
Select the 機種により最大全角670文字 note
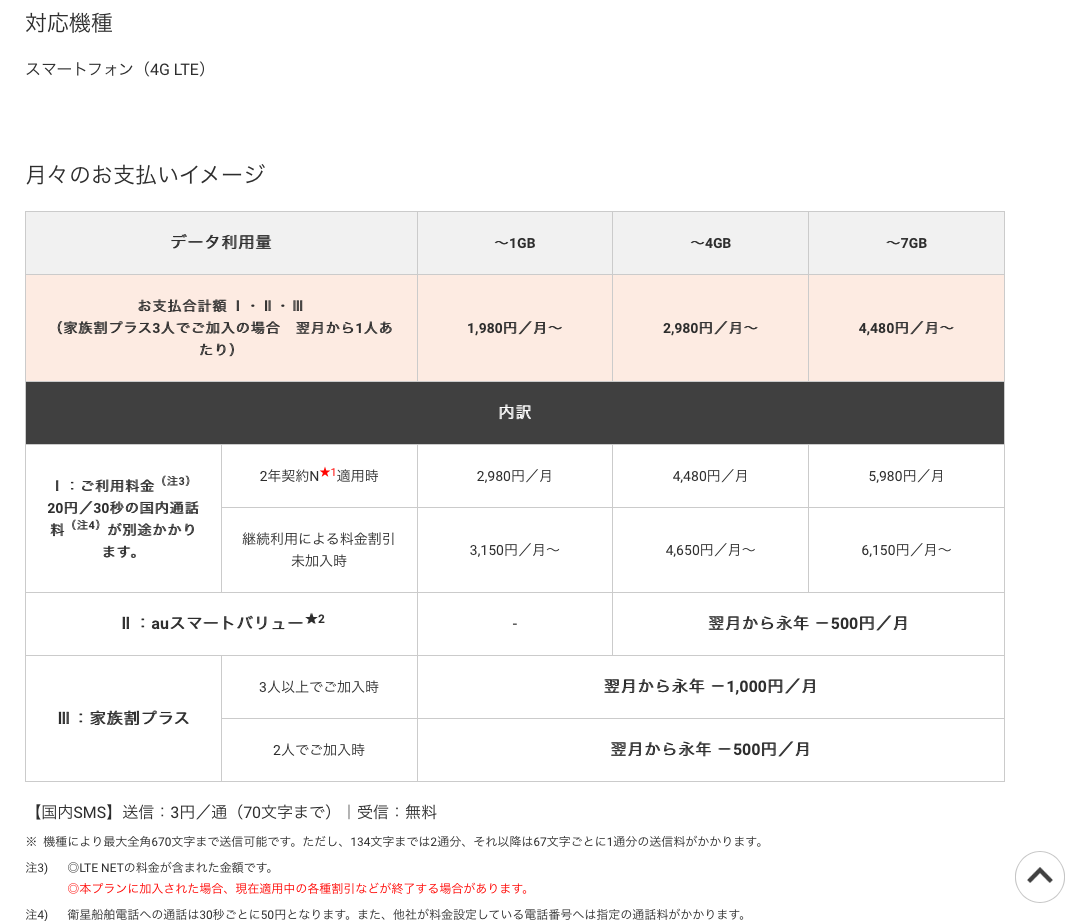[395, 841]
